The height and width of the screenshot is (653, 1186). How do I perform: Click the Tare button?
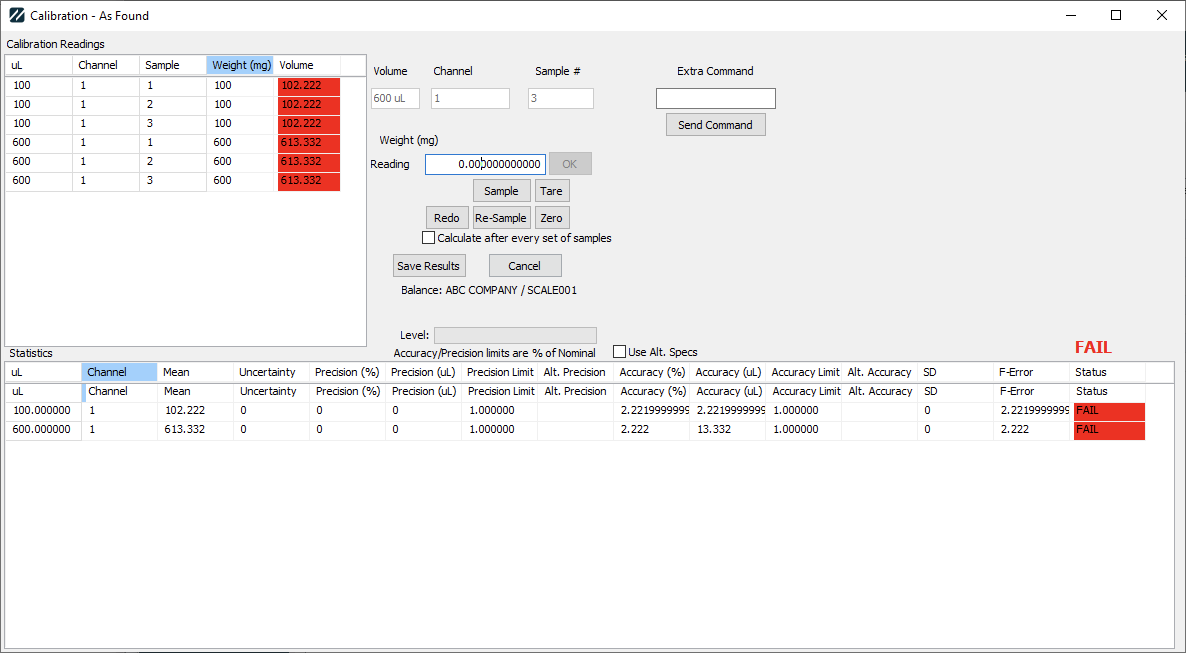(x=552, y=191)
